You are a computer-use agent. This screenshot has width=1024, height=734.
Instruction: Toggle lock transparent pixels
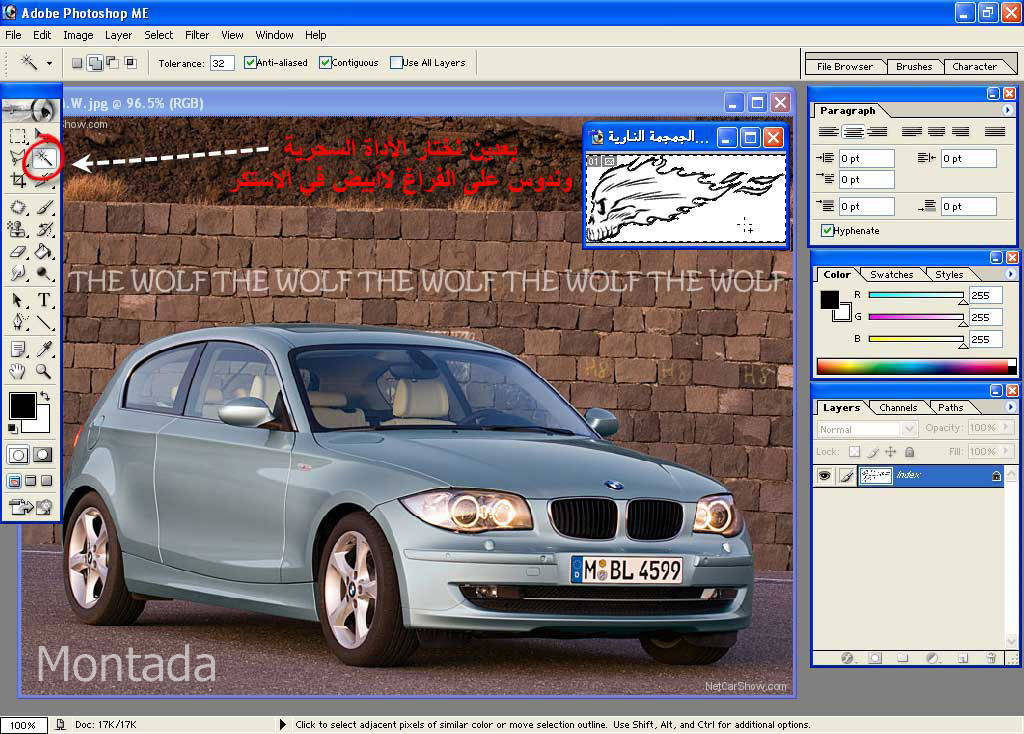(x=854, y=452)
